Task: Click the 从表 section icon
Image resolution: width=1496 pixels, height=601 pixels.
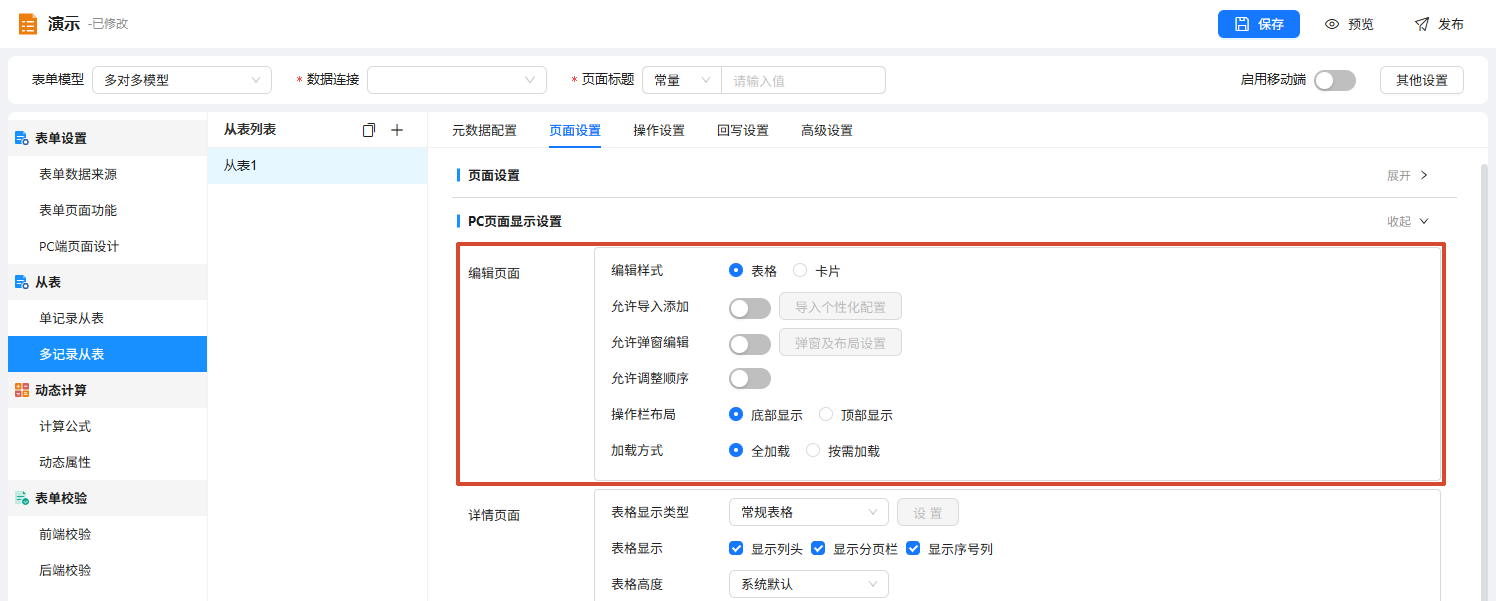Action: click(21, 282)
